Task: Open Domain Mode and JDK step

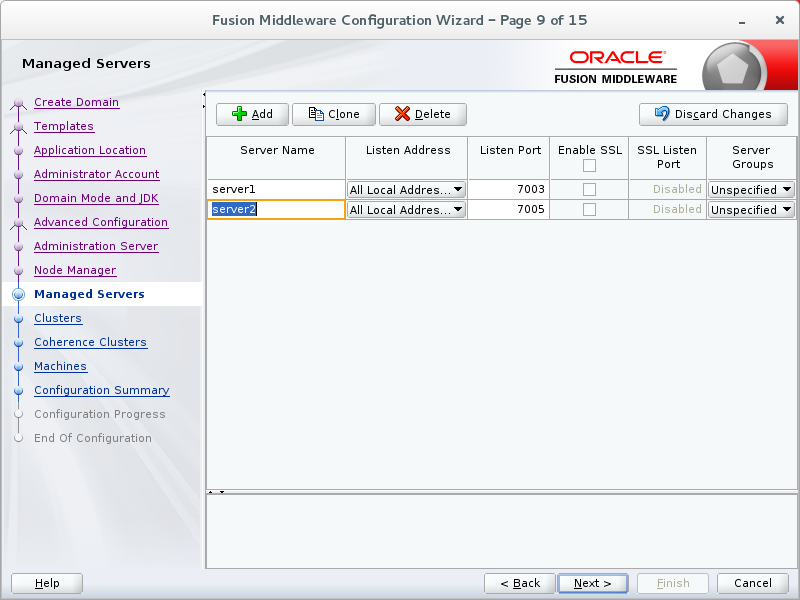Action: pyautogui.click(x=96, y=198)
